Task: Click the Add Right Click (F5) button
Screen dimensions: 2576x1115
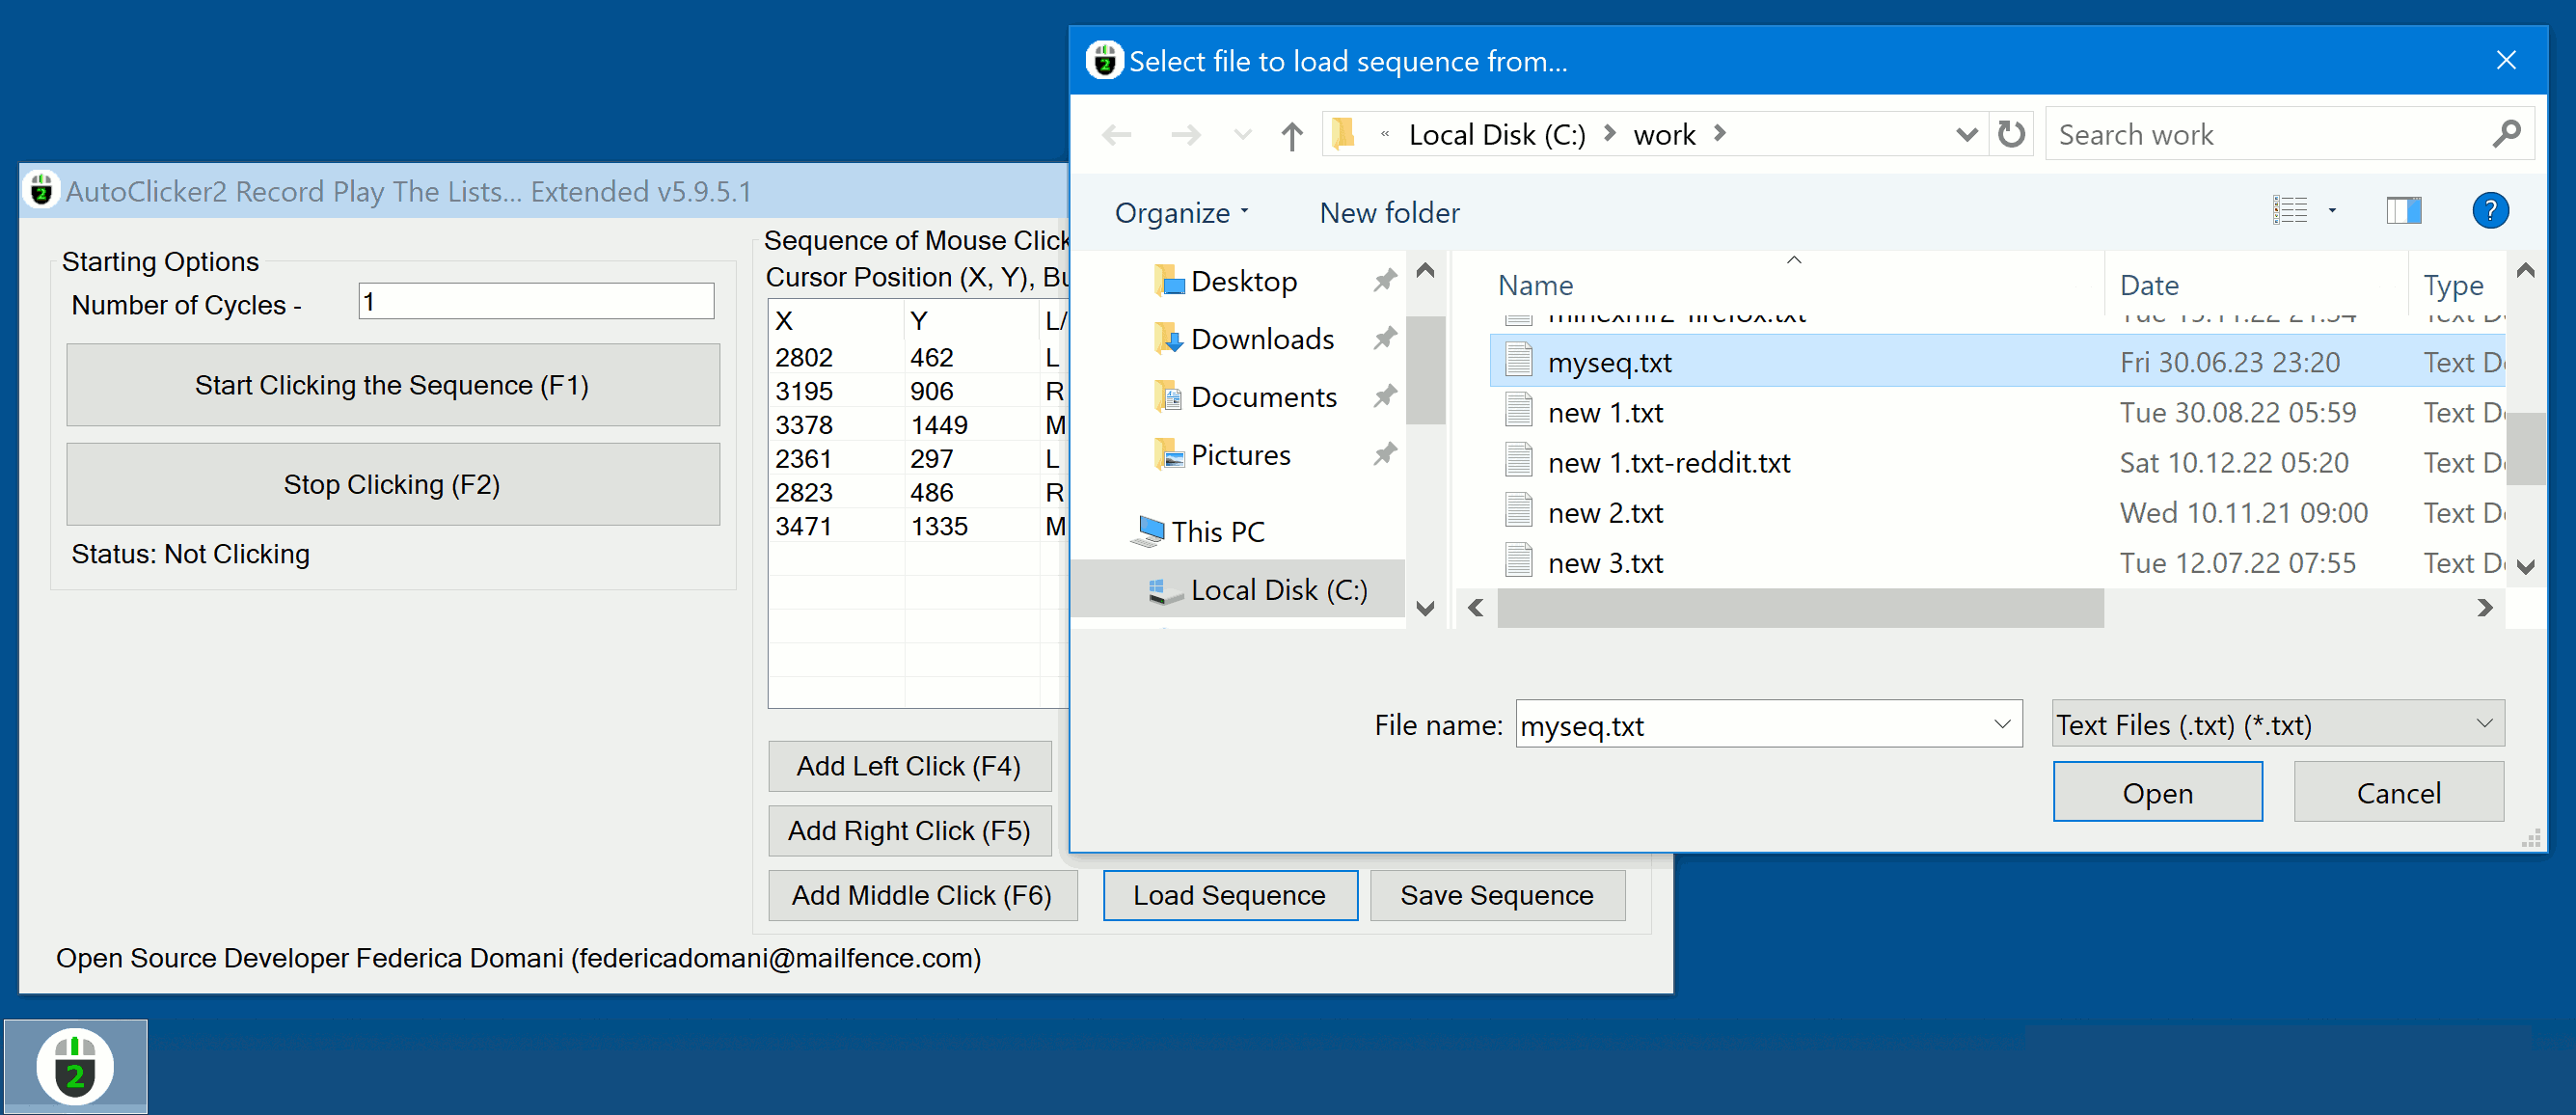Action: click(913, 829)
